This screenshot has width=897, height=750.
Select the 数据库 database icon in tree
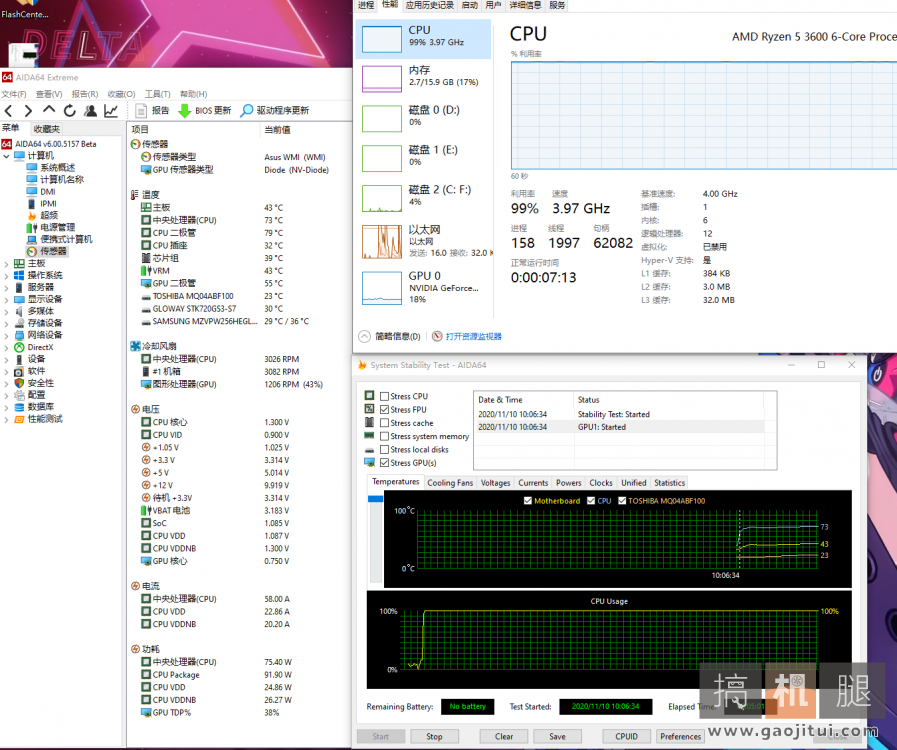coord(19,407)
